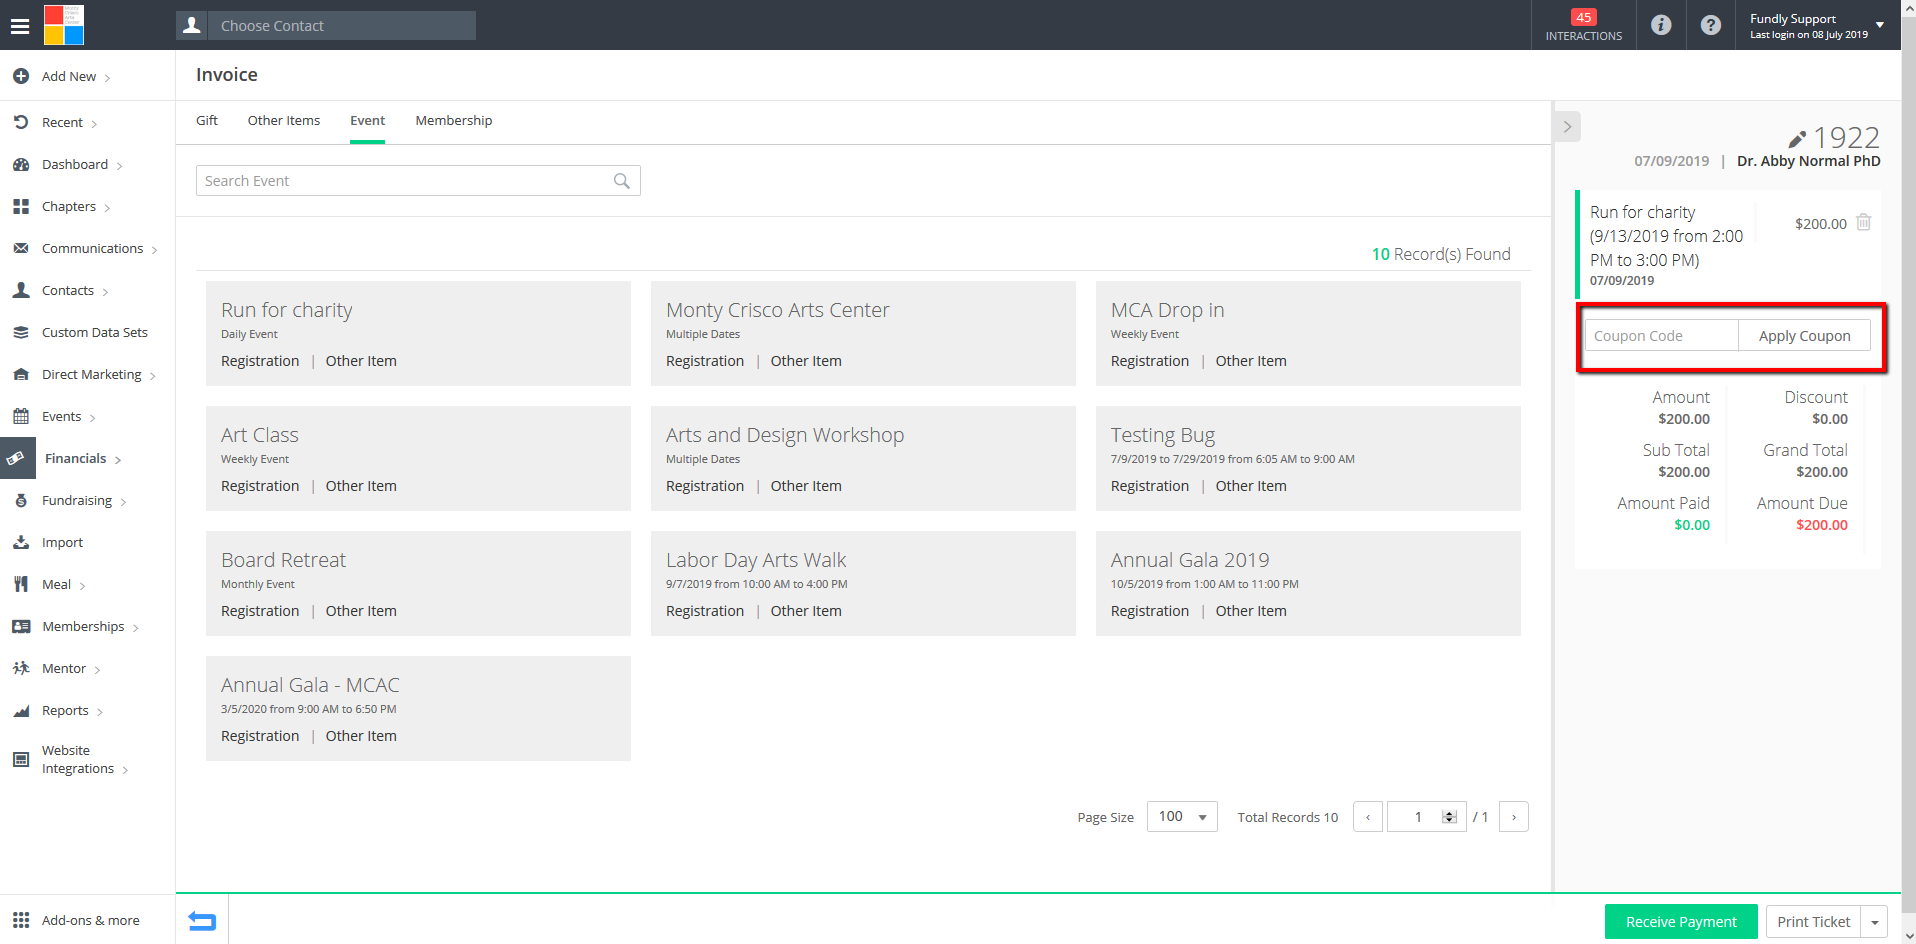Click the Contacts person icon
The image size is (1916, 944).
pyautogui.click(x=21, y=290)
